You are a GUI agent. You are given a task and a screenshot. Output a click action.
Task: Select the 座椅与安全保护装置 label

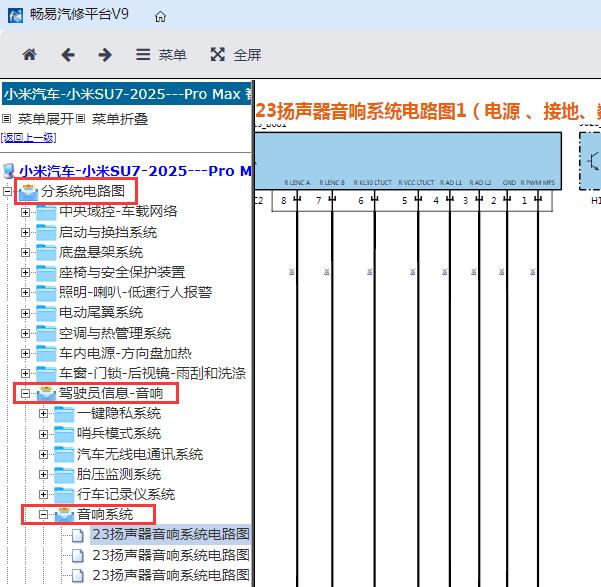coord(122,272)
